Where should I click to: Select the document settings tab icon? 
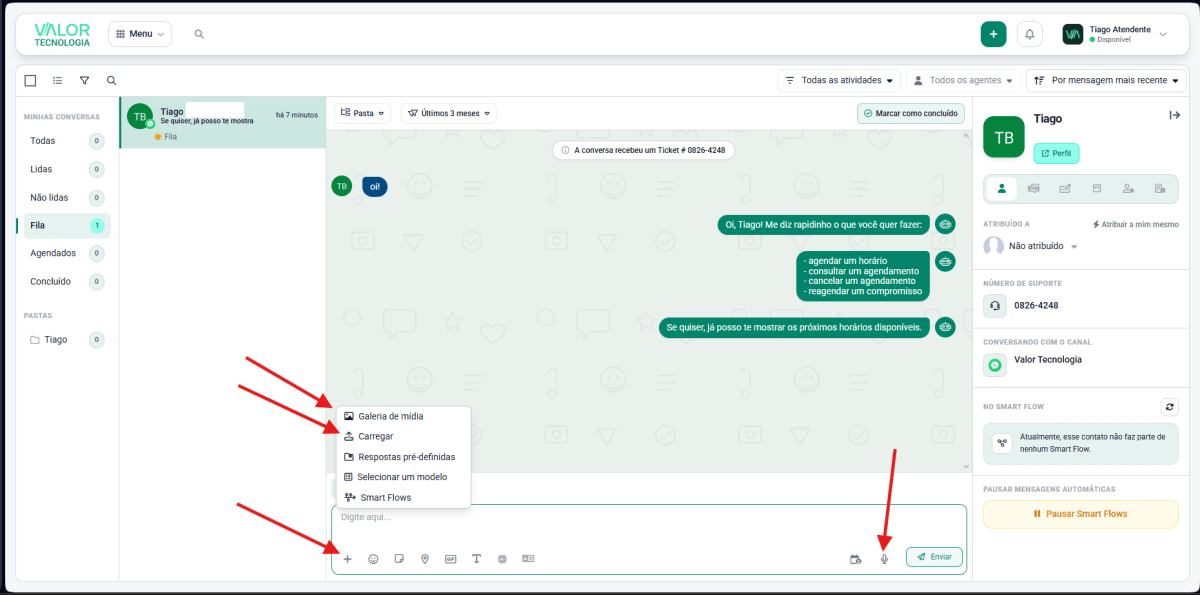pyautogui.click(x=1160, y=188)
